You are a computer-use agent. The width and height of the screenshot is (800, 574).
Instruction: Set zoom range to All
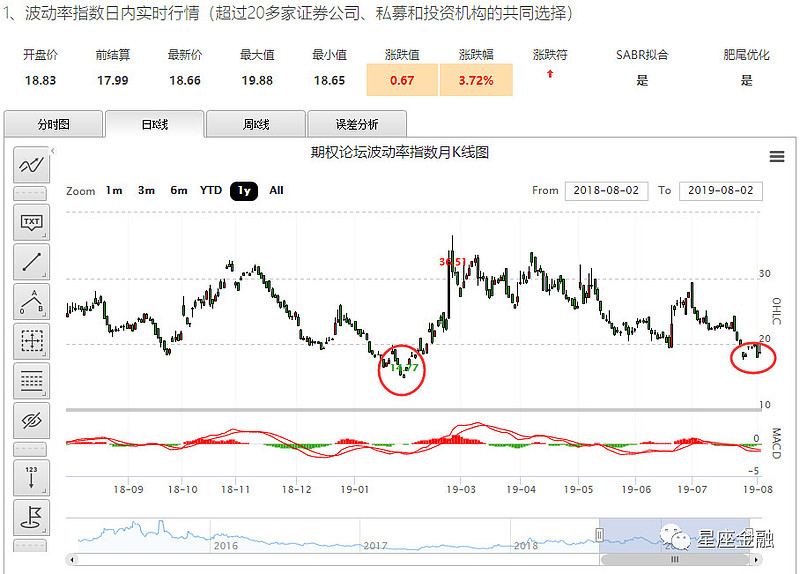(276, 191)
